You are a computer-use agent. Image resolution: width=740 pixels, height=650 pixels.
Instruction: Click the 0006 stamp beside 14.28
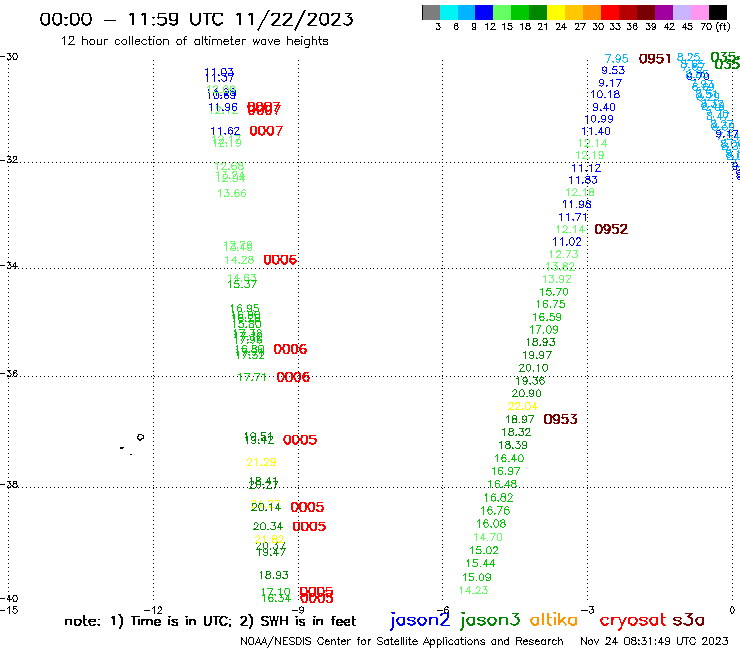(280, 260)
